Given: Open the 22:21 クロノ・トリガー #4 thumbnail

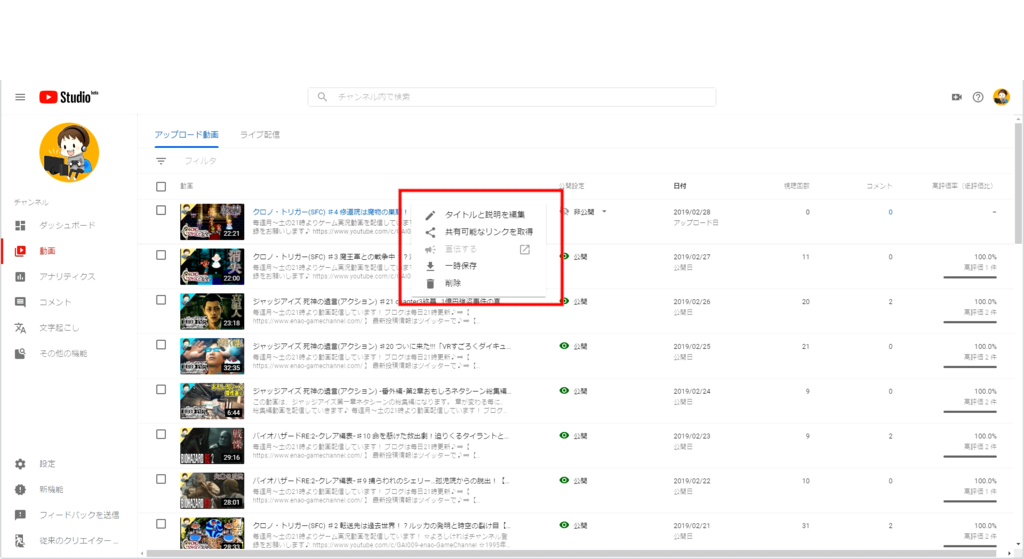Looking at the screenshot, I should (212, 222).
